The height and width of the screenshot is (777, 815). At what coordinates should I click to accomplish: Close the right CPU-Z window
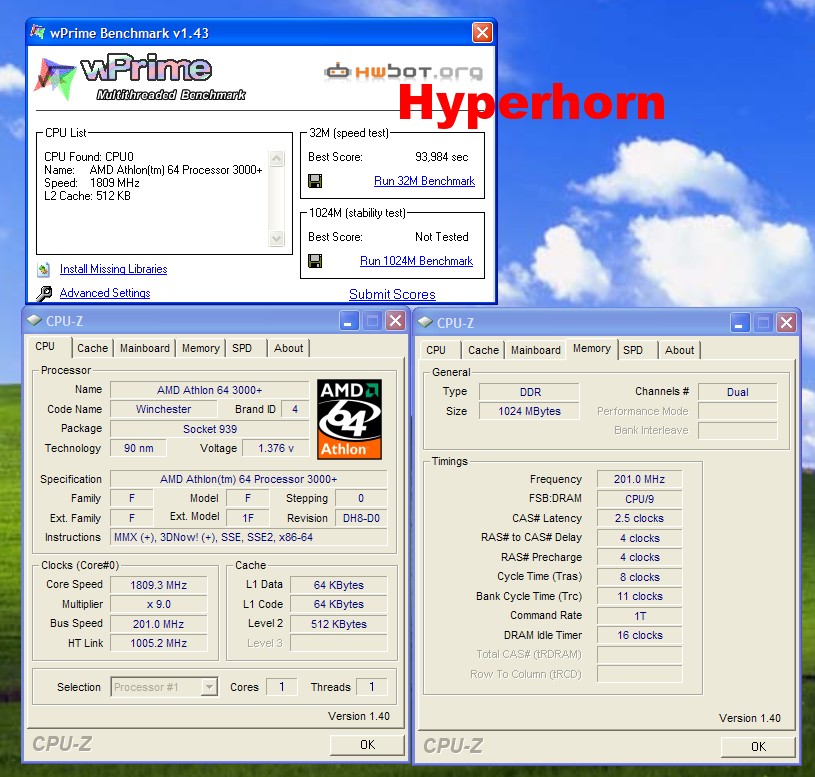coord(786,323)
